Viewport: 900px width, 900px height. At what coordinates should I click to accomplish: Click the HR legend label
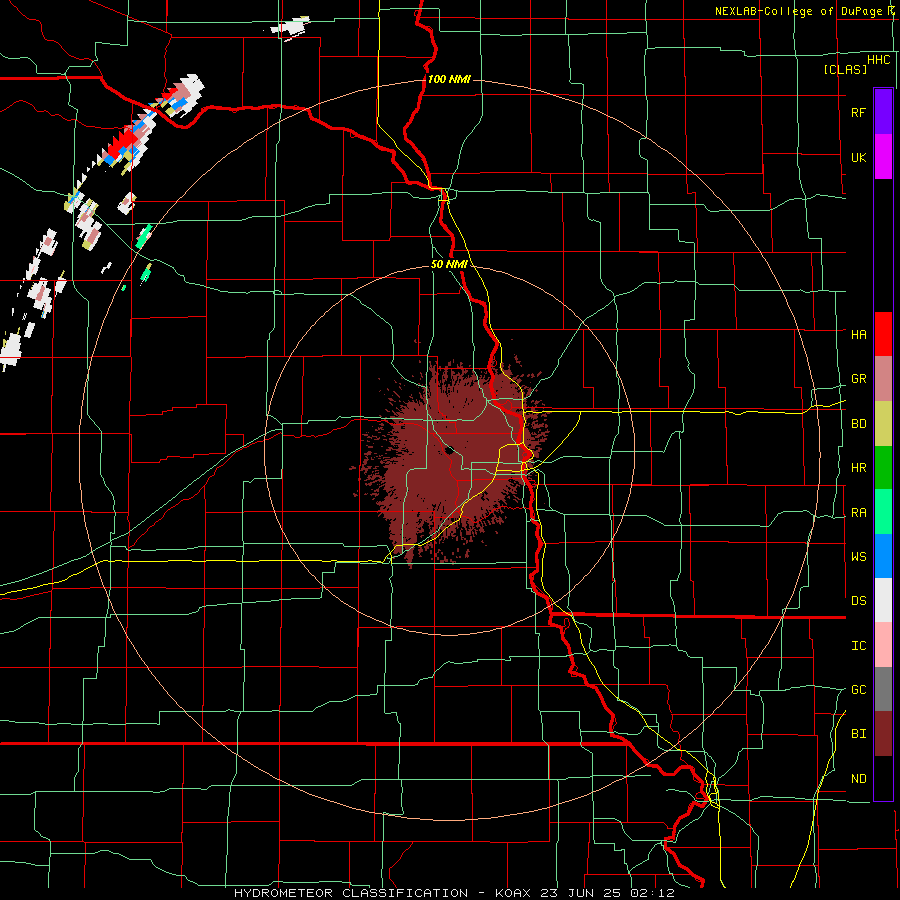click(858, 468)
